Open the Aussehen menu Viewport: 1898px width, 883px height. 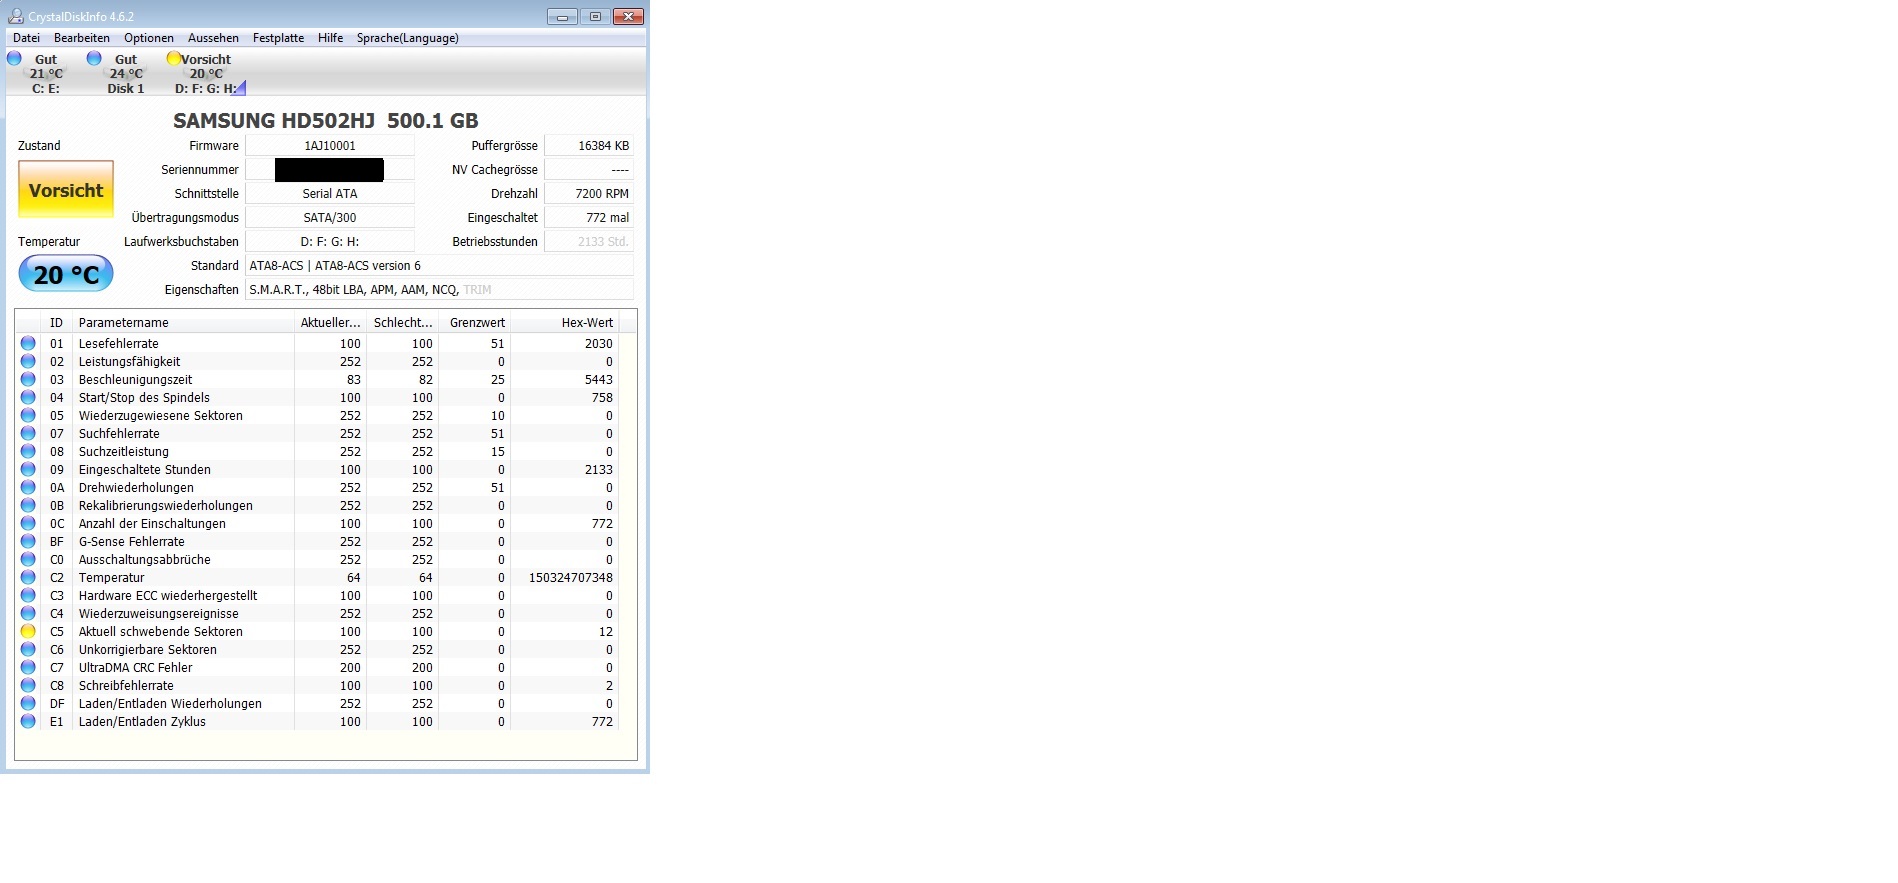click(213, 38)
